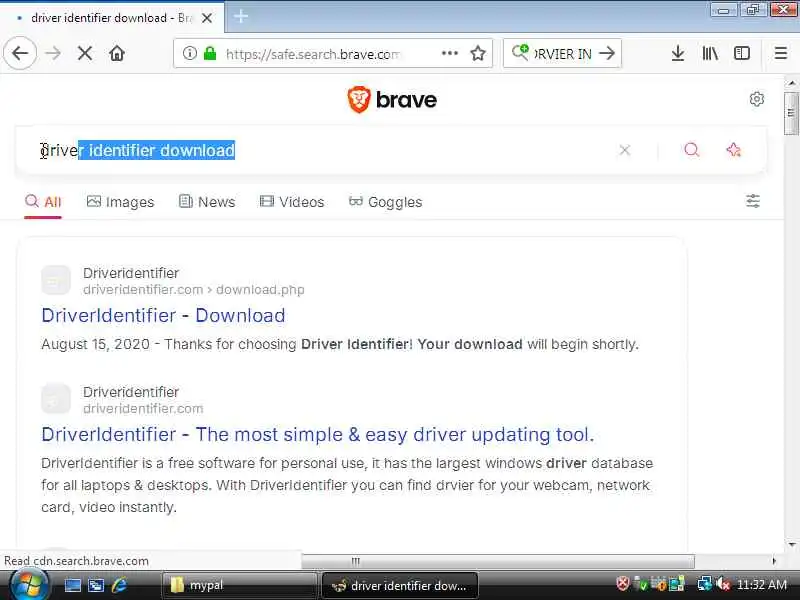Screen dimensions: 800x600
Task: Clear the search query with X
Action: coord(624,150)
